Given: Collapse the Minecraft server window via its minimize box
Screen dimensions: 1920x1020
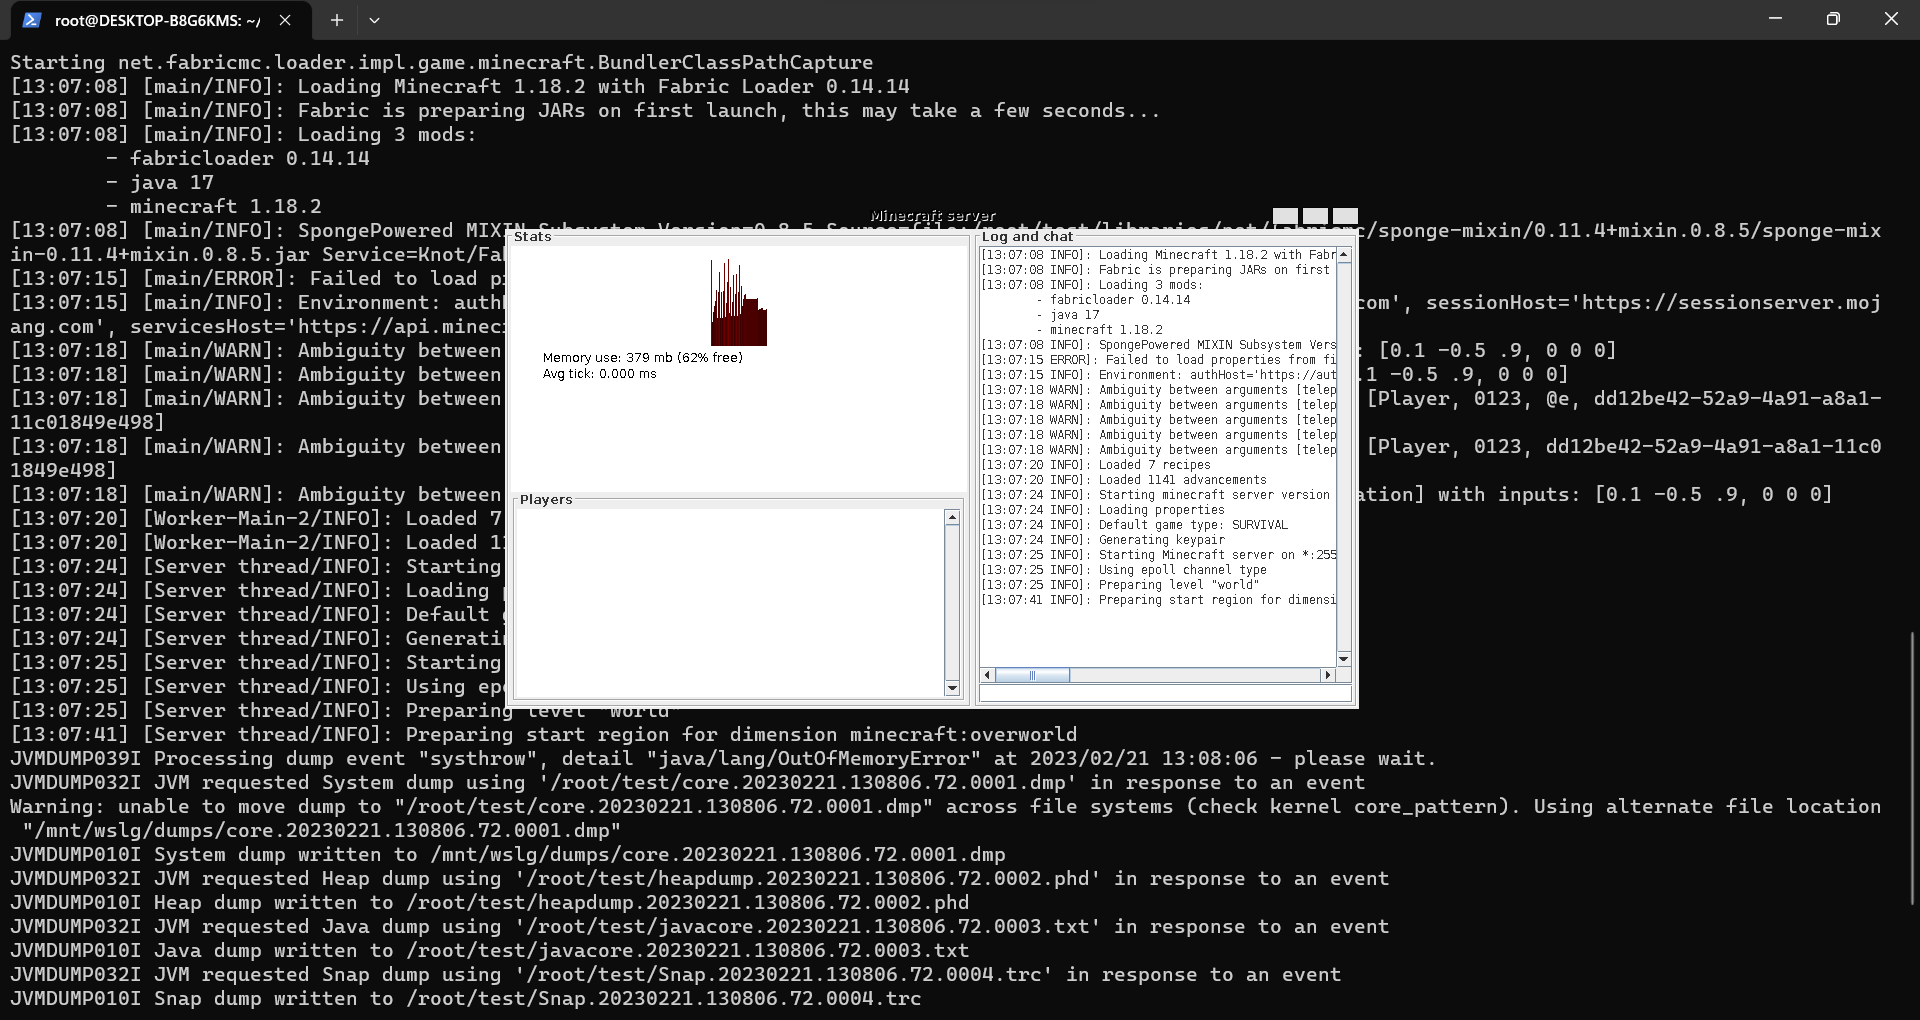Looking at the screenshot, I should pos(1283,216).
